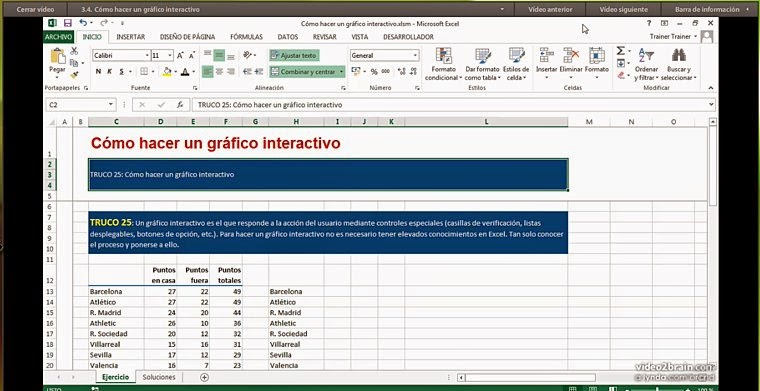Click the Formato cells icon
The height and width of the screenshot is (391, 760).
click(x=597, y=55)
